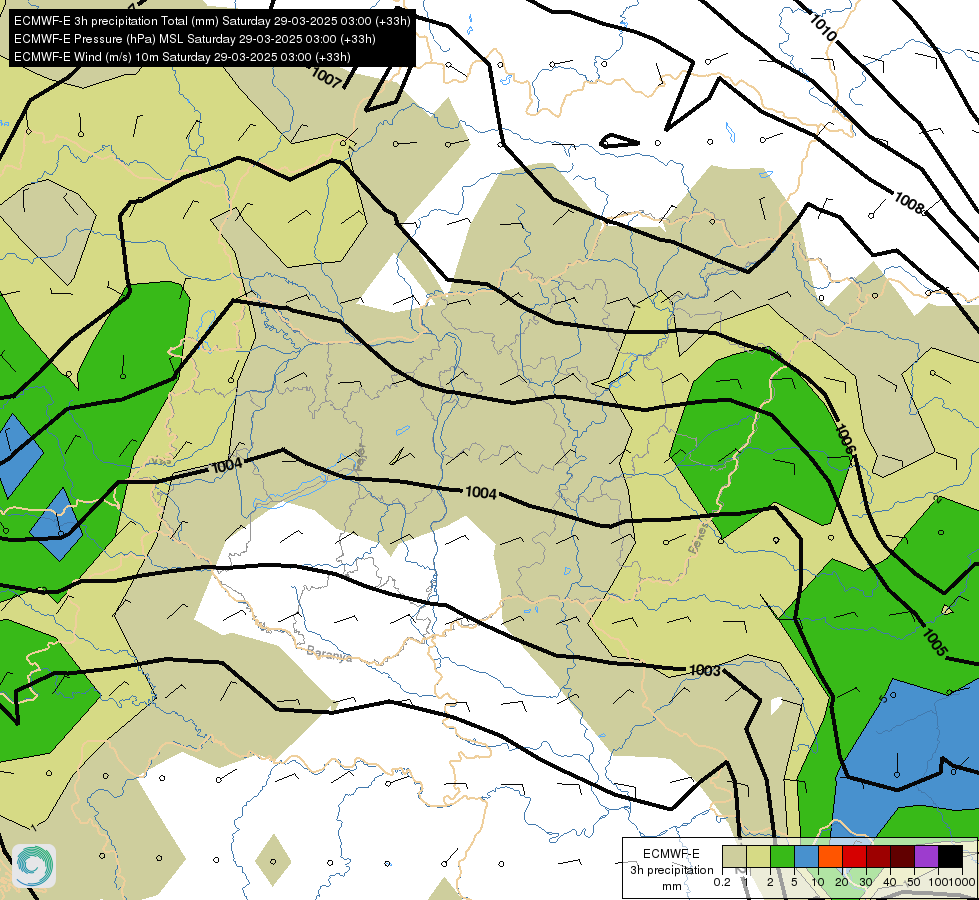Viewport: 979px width, 900px height.
Task: Click the 1006 isobar label
Action: pyautogui.click(x=844, y=439)
